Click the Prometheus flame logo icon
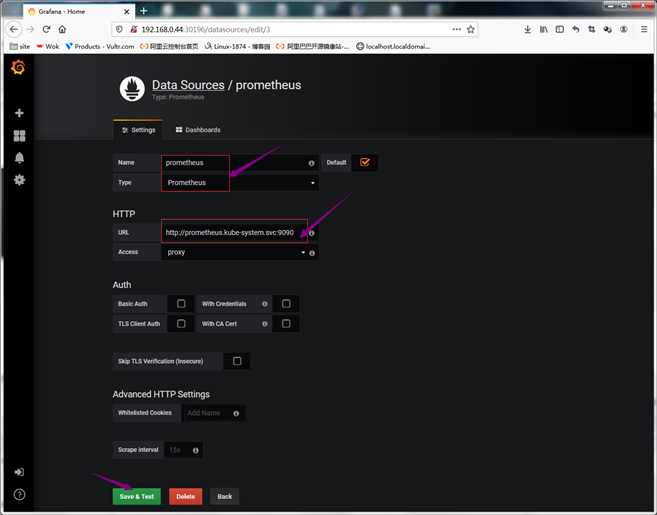Viewport: 657px width, 515px height. click(132, 89)
